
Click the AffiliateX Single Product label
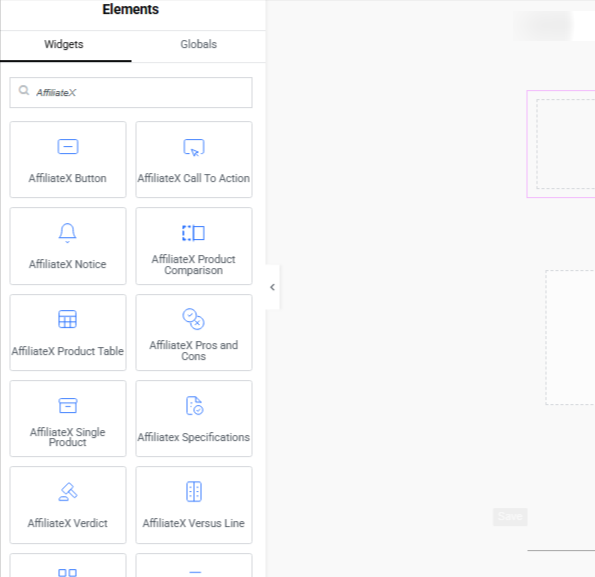pos(68,437)
